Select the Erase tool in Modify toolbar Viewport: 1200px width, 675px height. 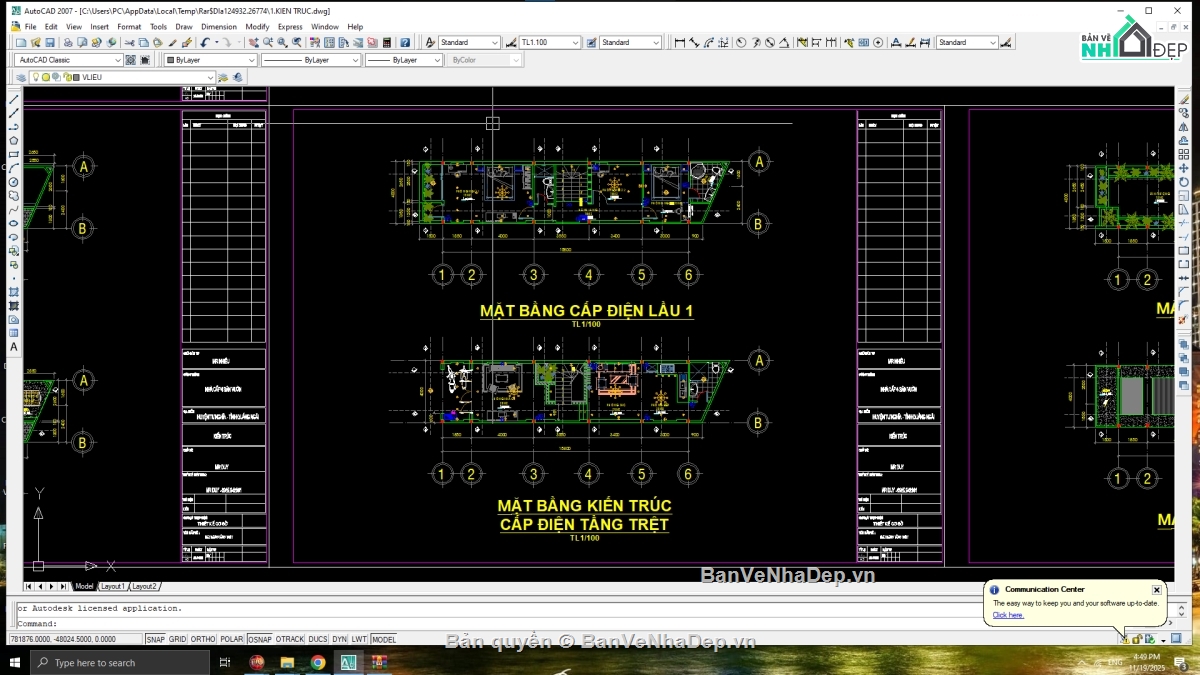click(x=1184, y=100)
